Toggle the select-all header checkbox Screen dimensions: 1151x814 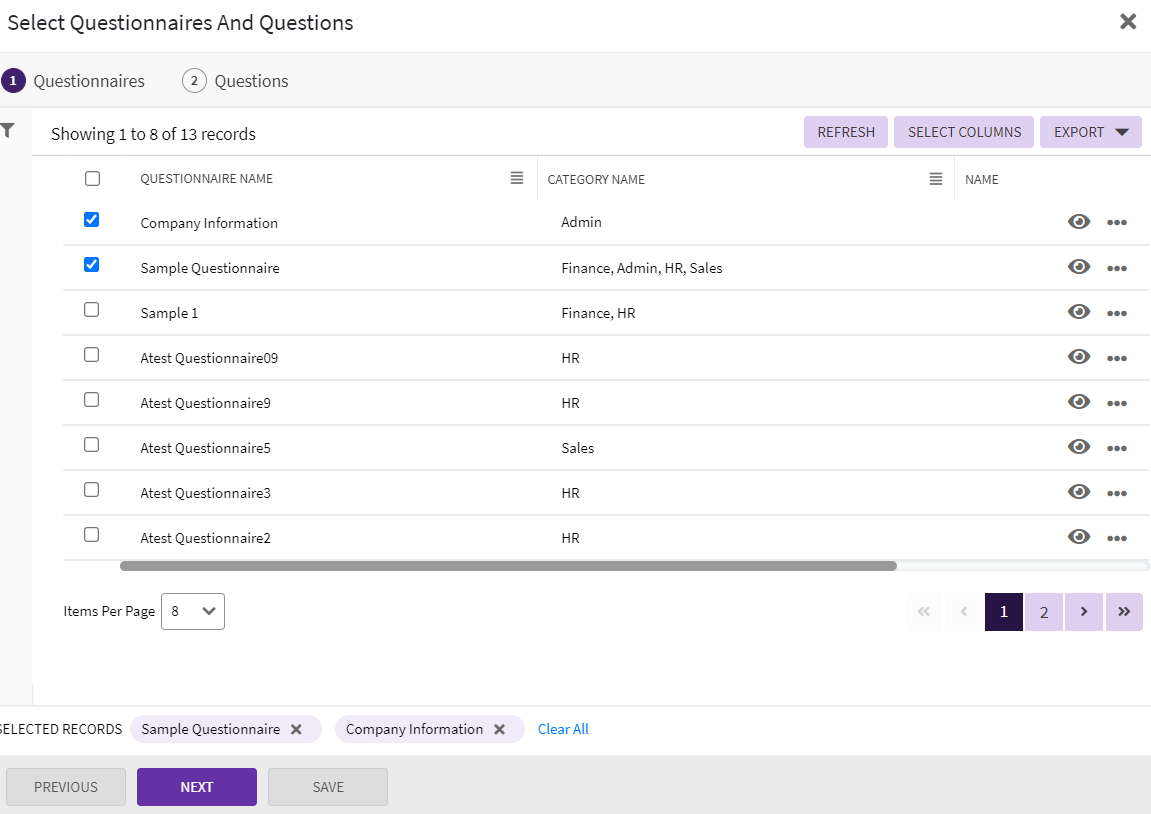click(x=93, y=179)
